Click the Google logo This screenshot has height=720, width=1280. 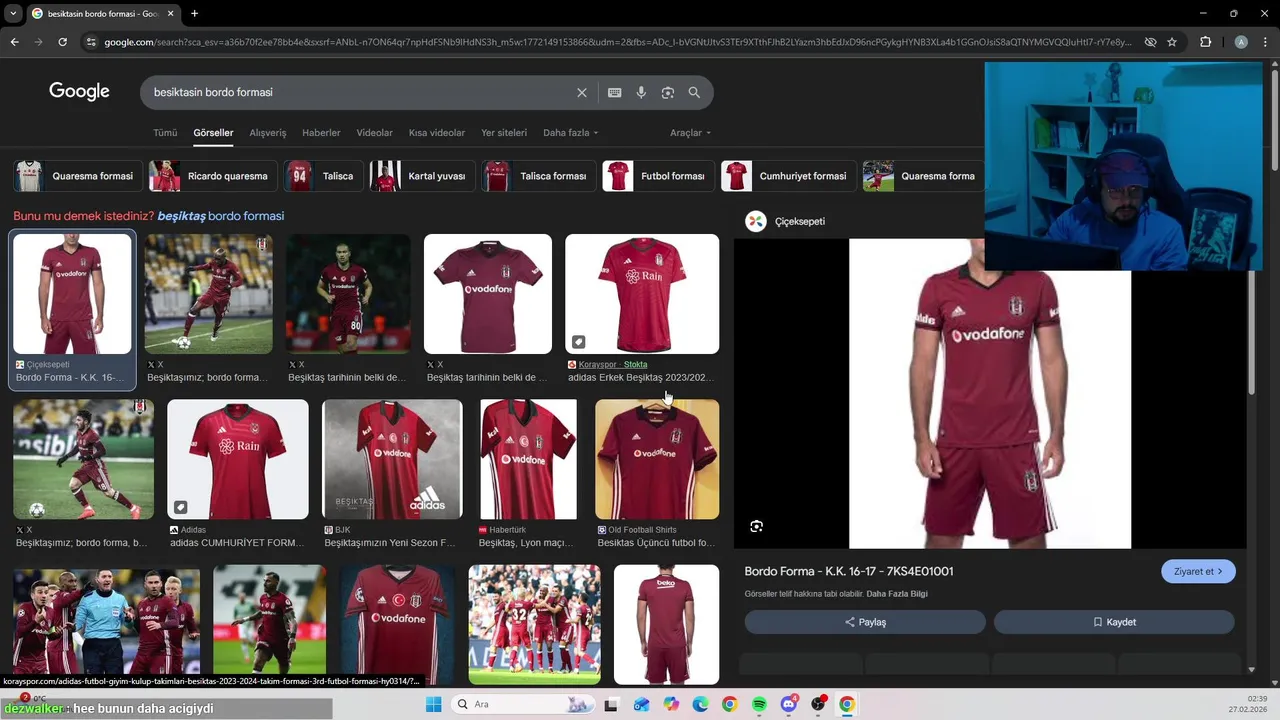point(79,92)
